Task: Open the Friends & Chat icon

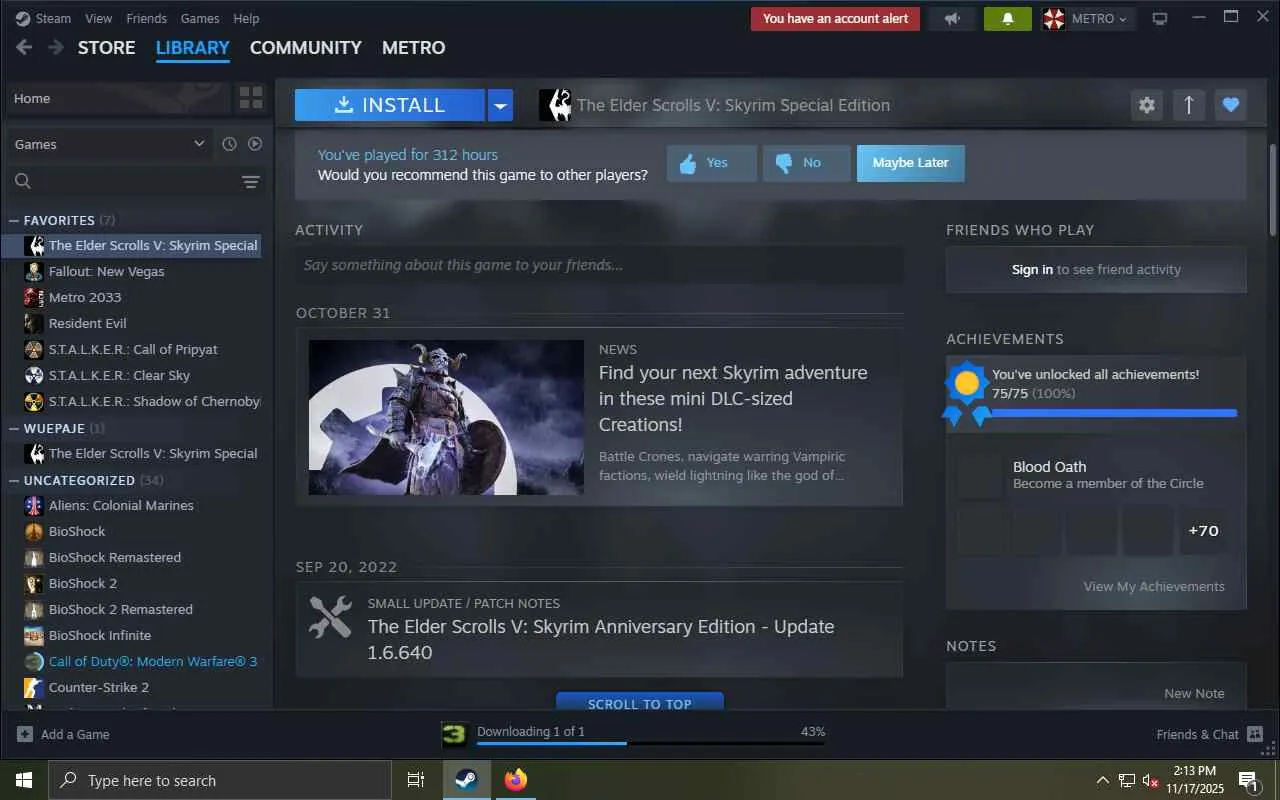Action: tap(1255, 734)
